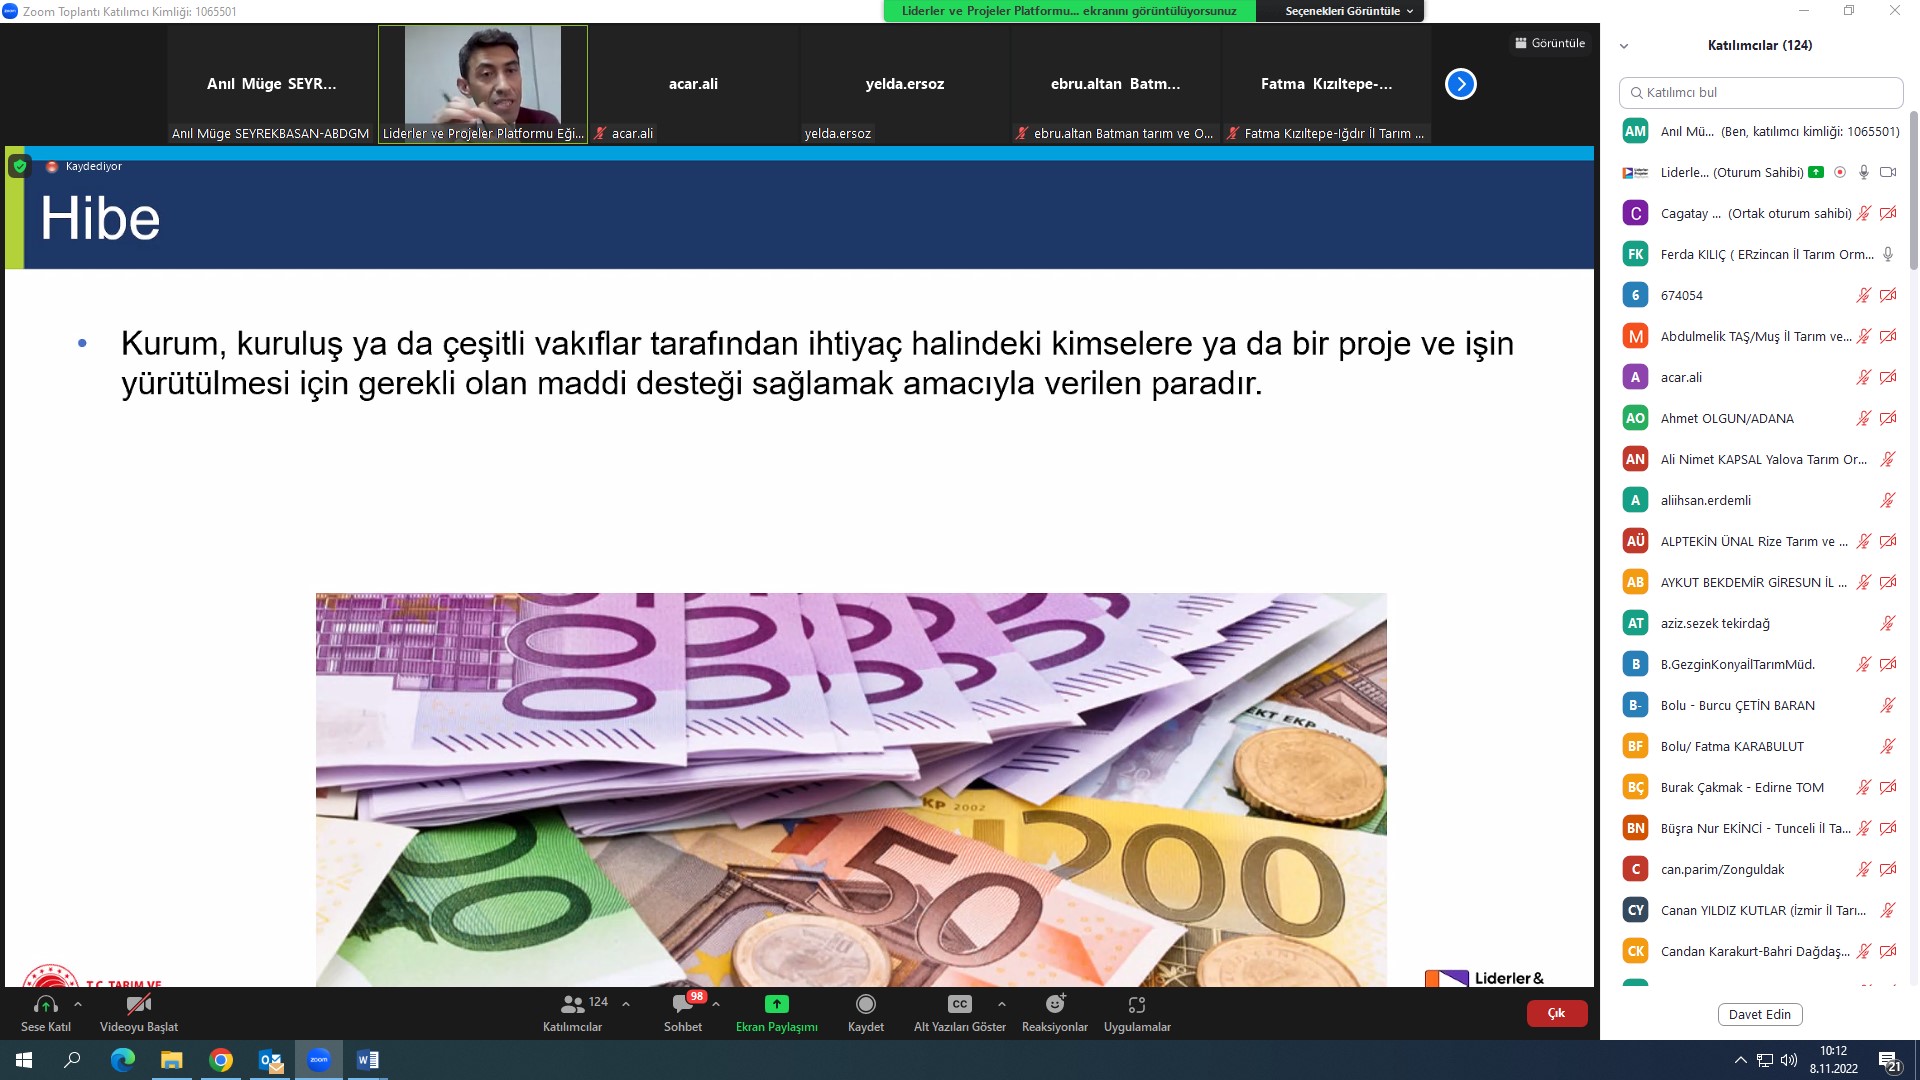Expand the audio options chevron
The height and width of the screenshot is (1080, 1920).
(78, 1004)
